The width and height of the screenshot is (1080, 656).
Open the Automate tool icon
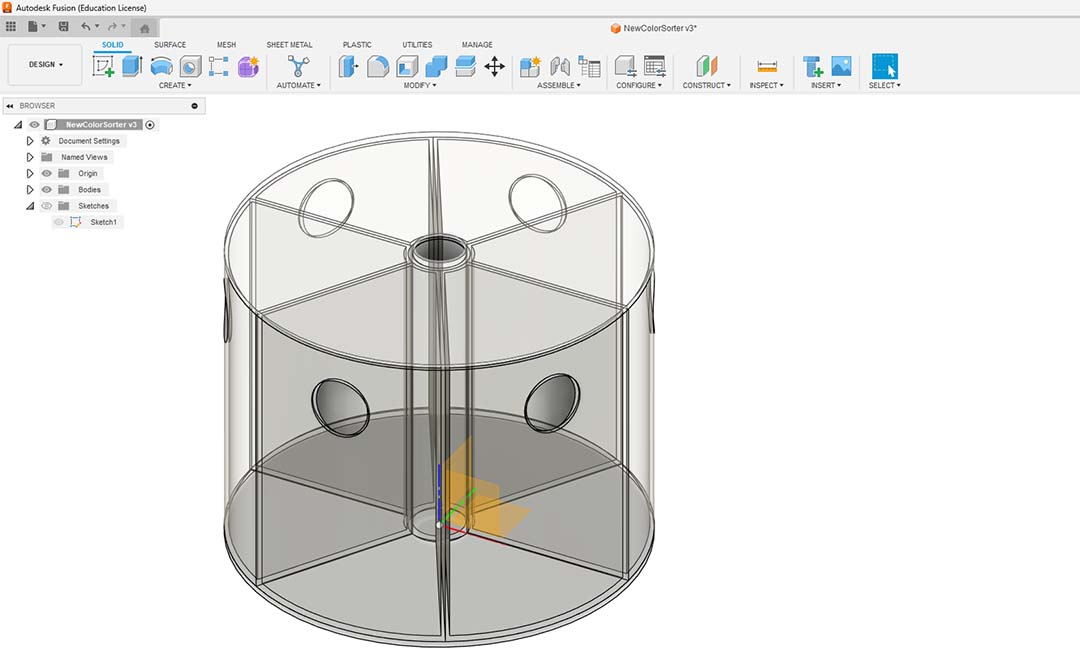[x=298, y=67]
